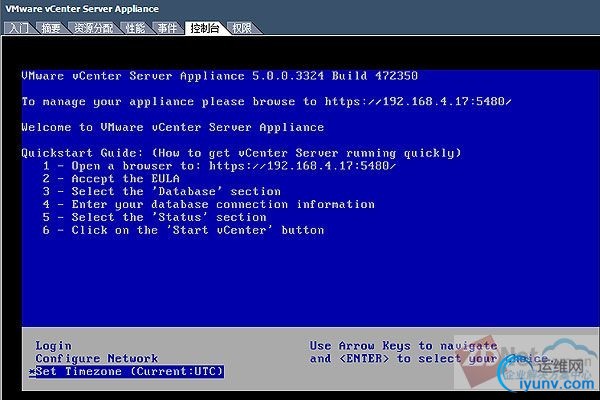Screen dimensions: 600x400
Task: Switch to the 入门 tab
Action: coord(19,28)
